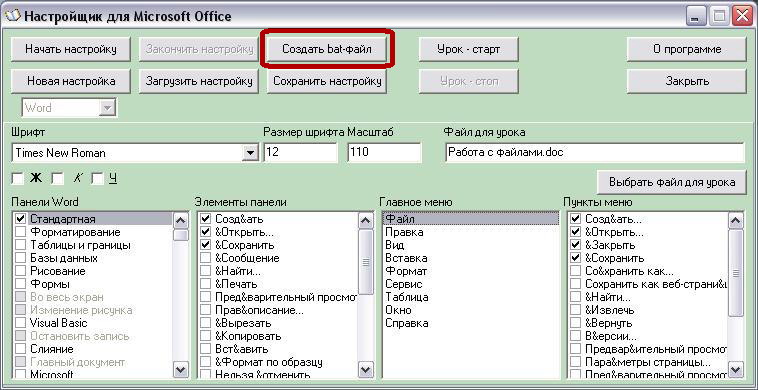Click Пункты меню scrollbar up arrow

736,221
